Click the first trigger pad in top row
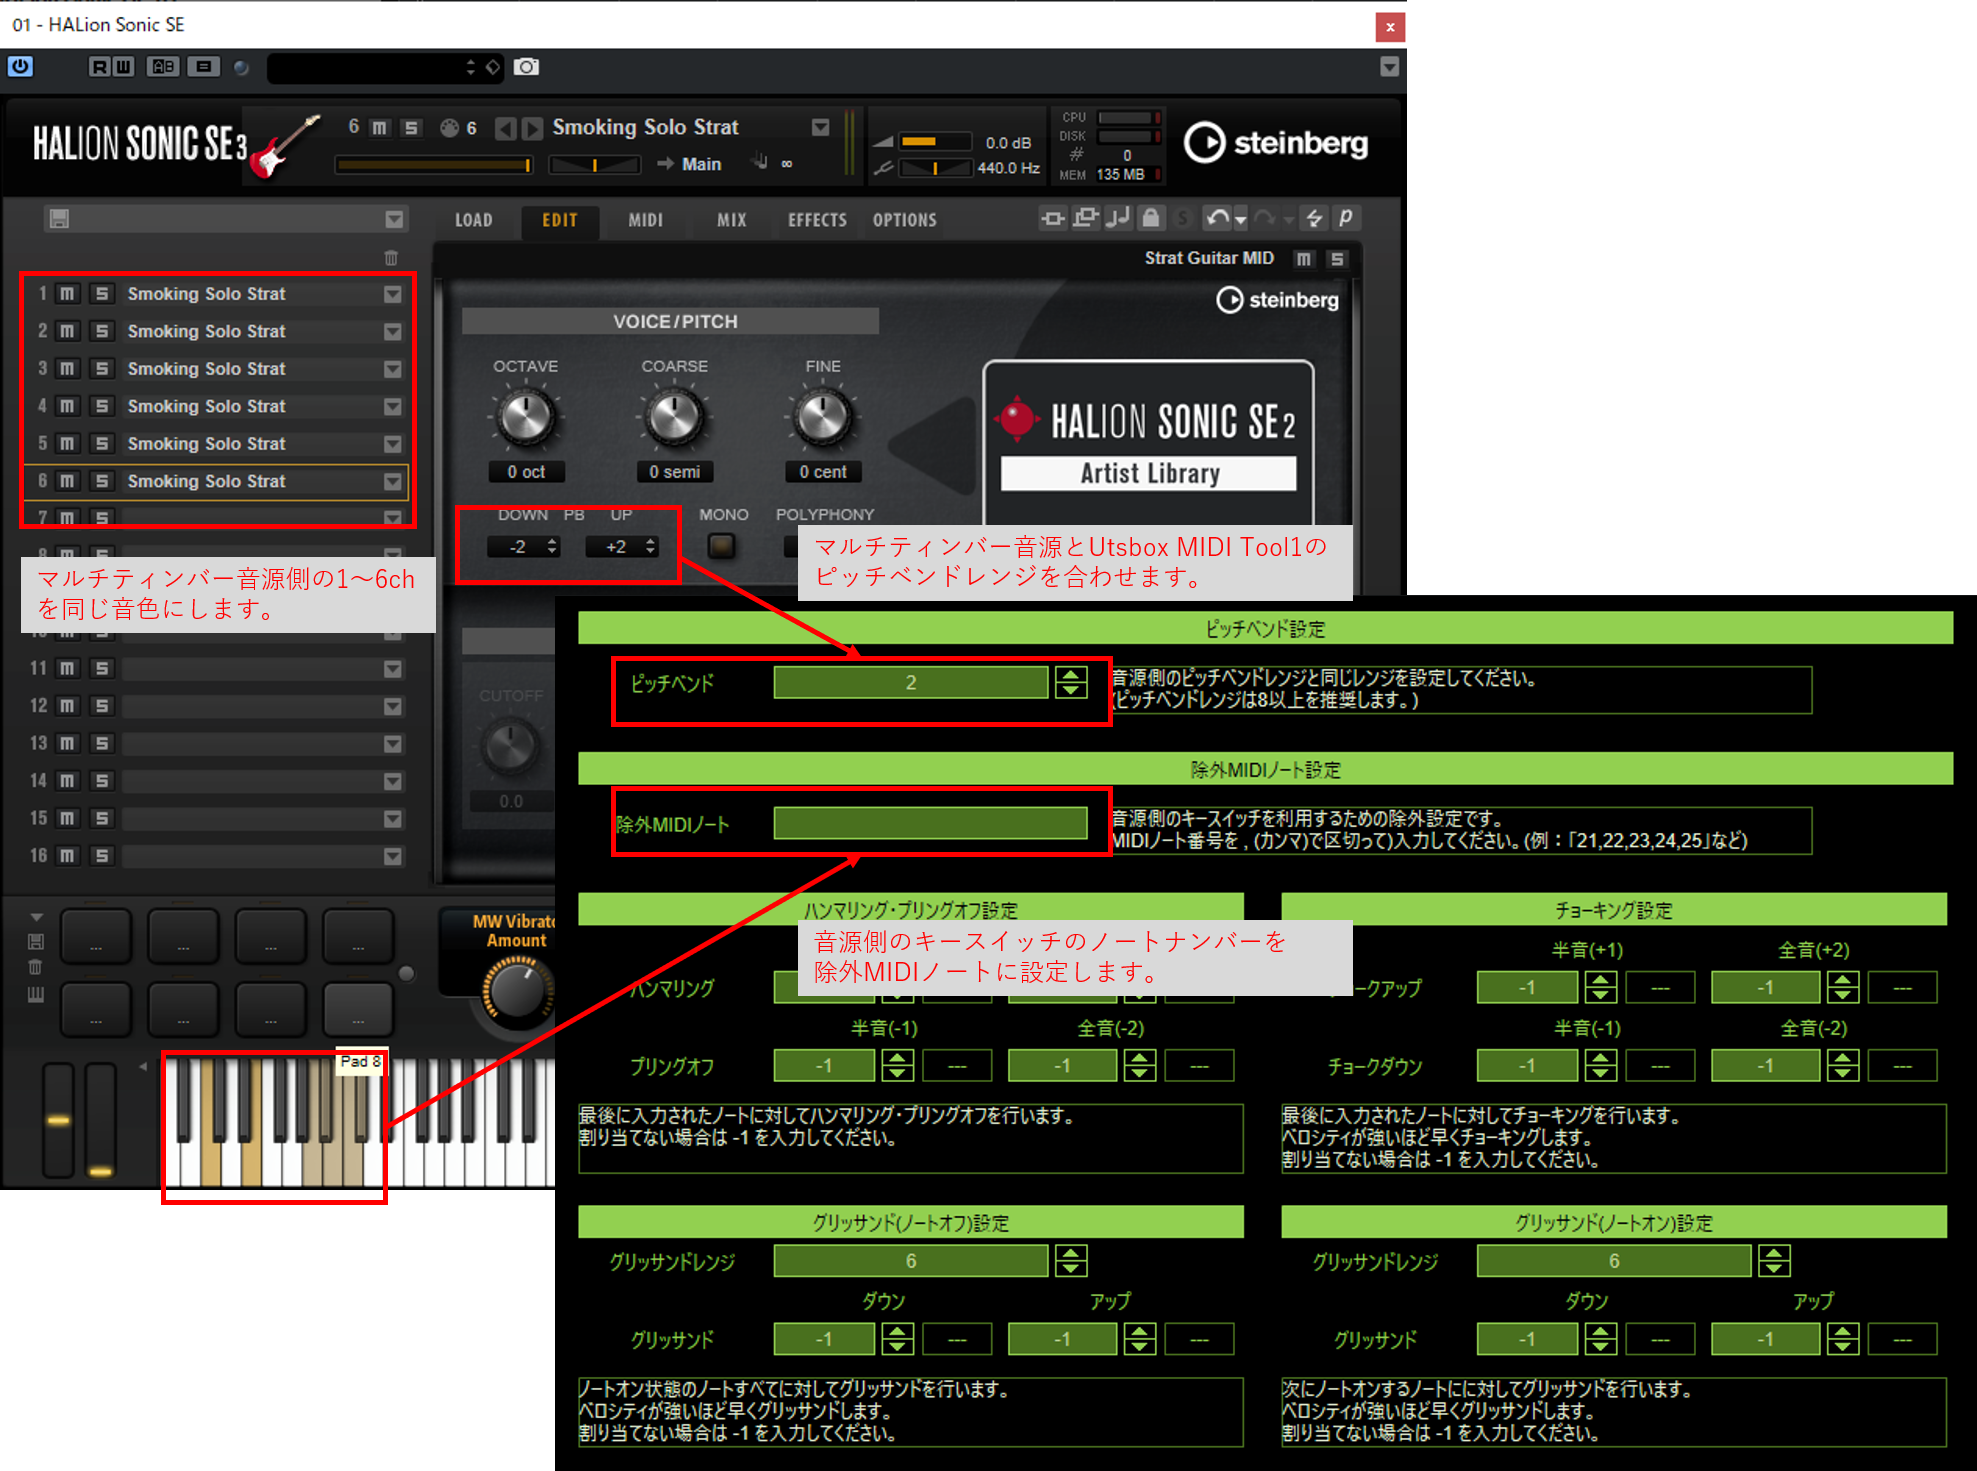Viewport: 1977px width, 1471px height. 96,935
